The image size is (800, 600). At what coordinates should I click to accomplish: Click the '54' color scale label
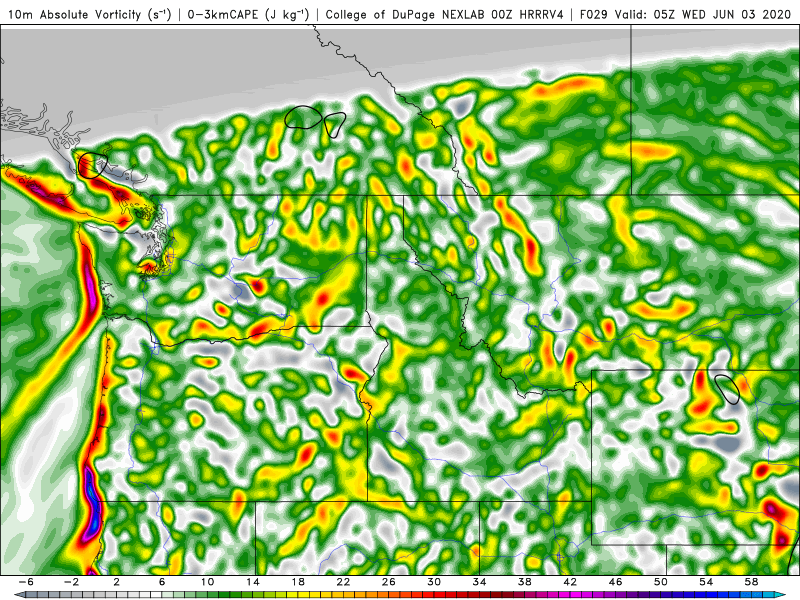point(706,582)
